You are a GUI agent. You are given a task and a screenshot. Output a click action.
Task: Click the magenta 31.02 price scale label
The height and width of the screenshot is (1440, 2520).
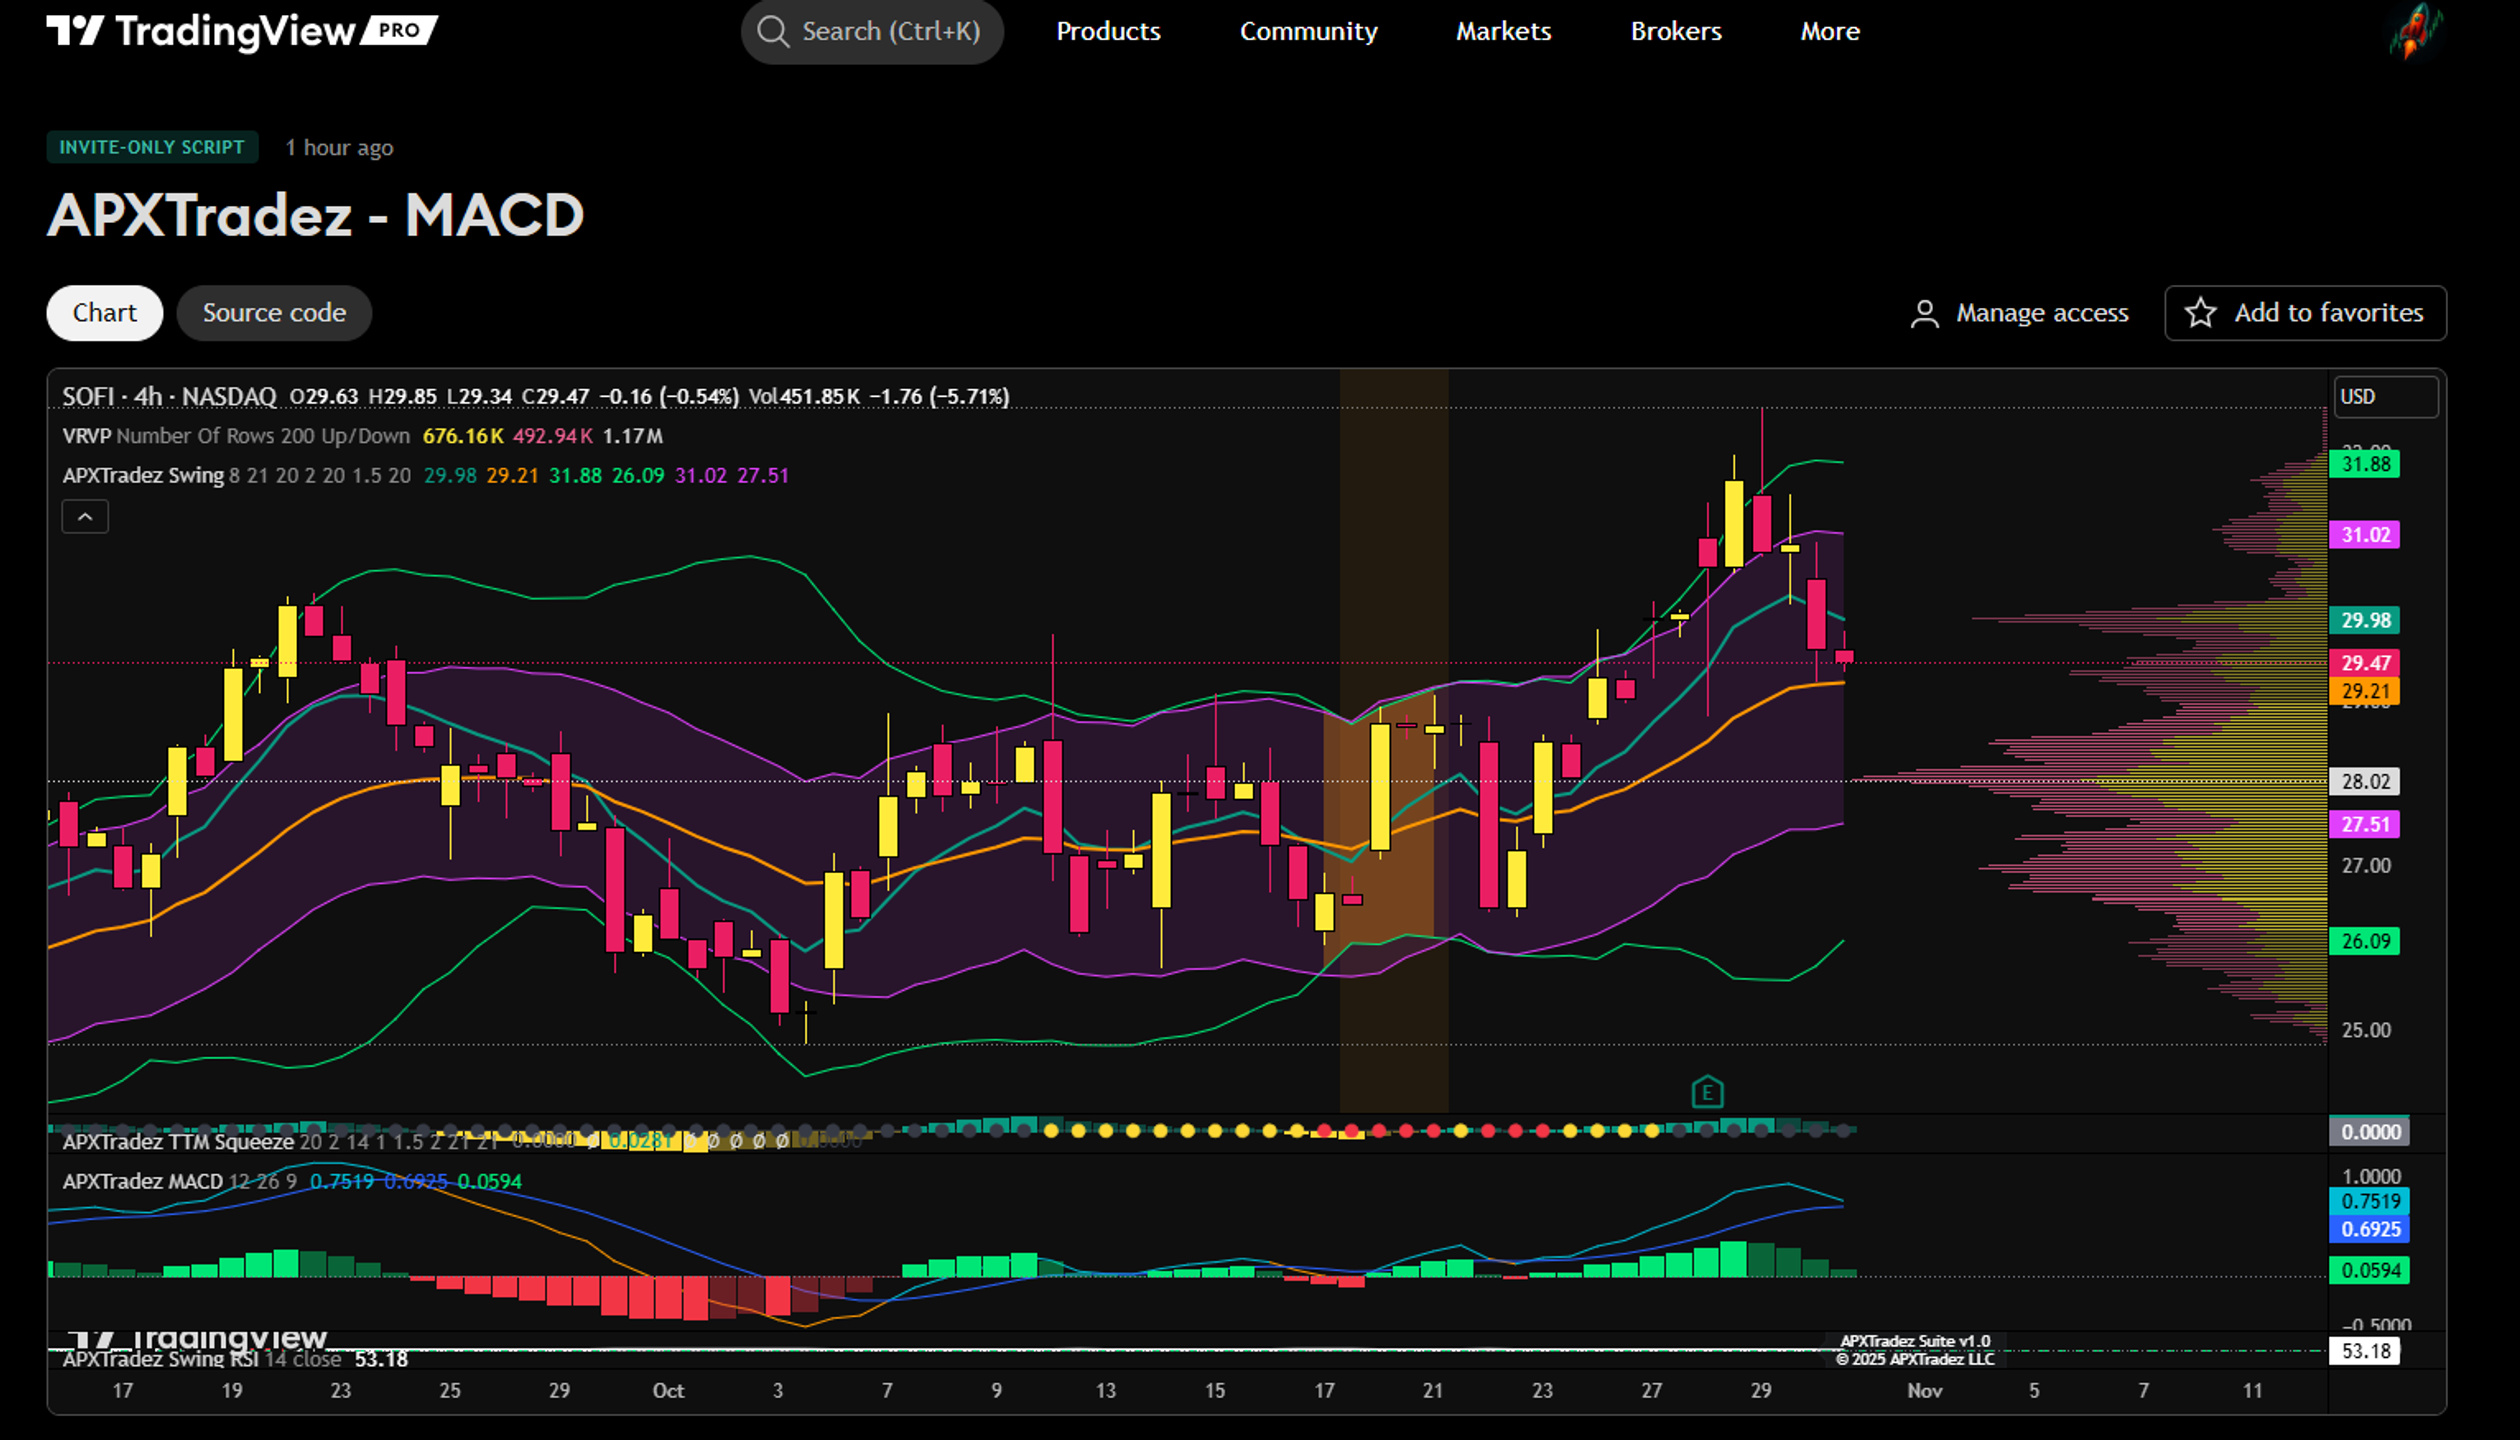(2365, 535)
